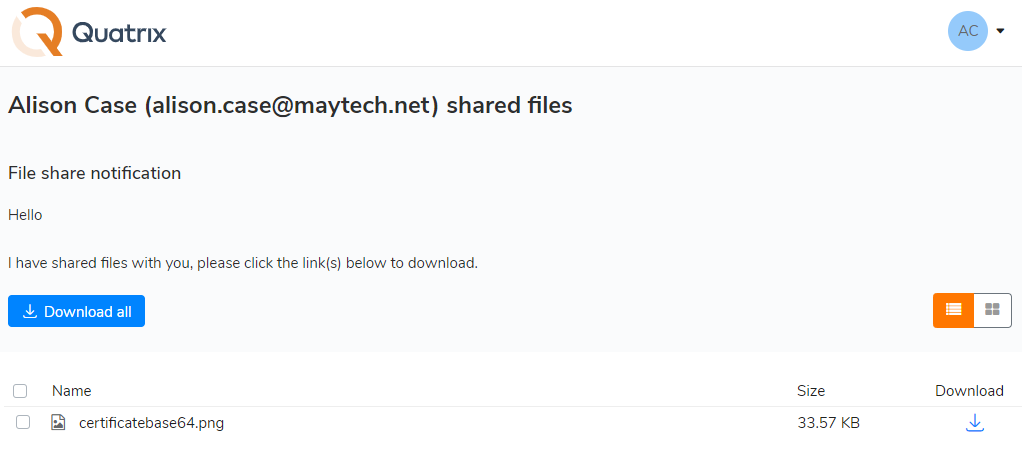The image size is (1022, 456).
Task: Open the certificatebase64.png file link
Action: (151, 423)
